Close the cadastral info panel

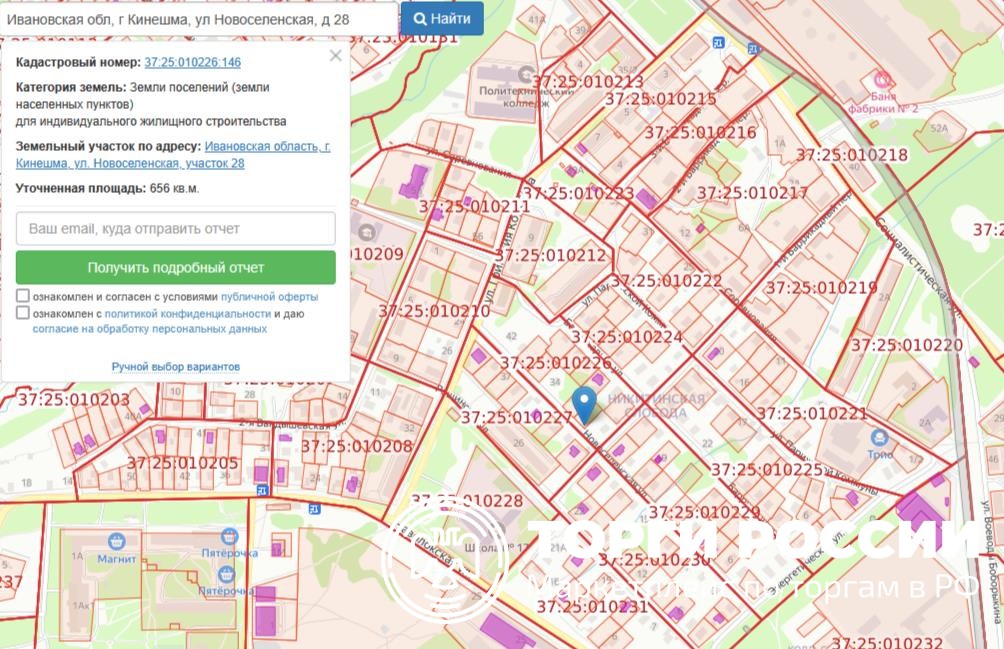click(x=335, y=56)
